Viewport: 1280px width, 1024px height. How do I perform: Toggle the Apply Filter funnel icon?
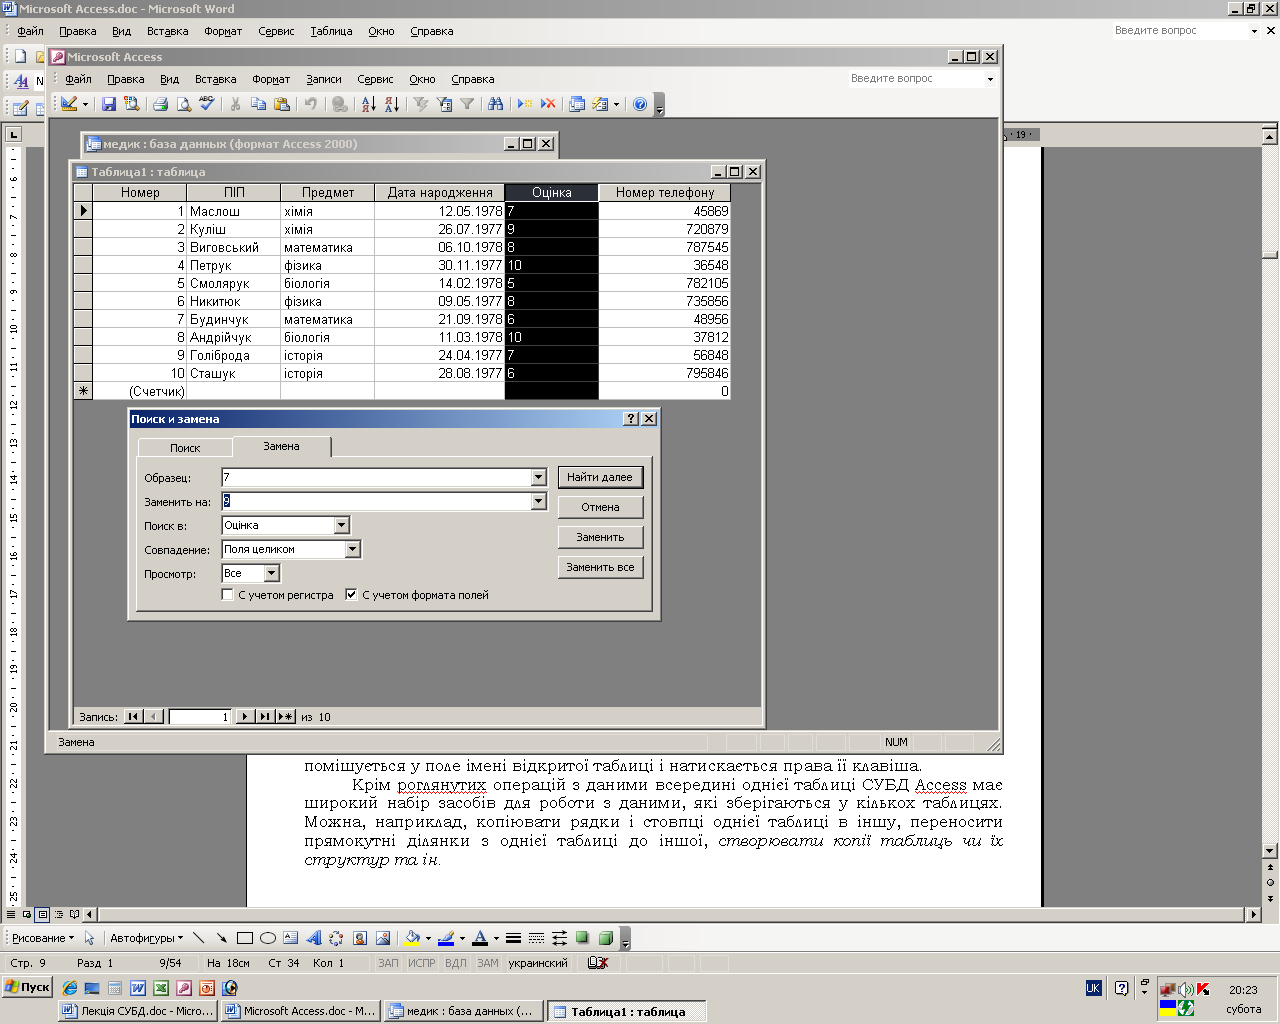[467, 104]
